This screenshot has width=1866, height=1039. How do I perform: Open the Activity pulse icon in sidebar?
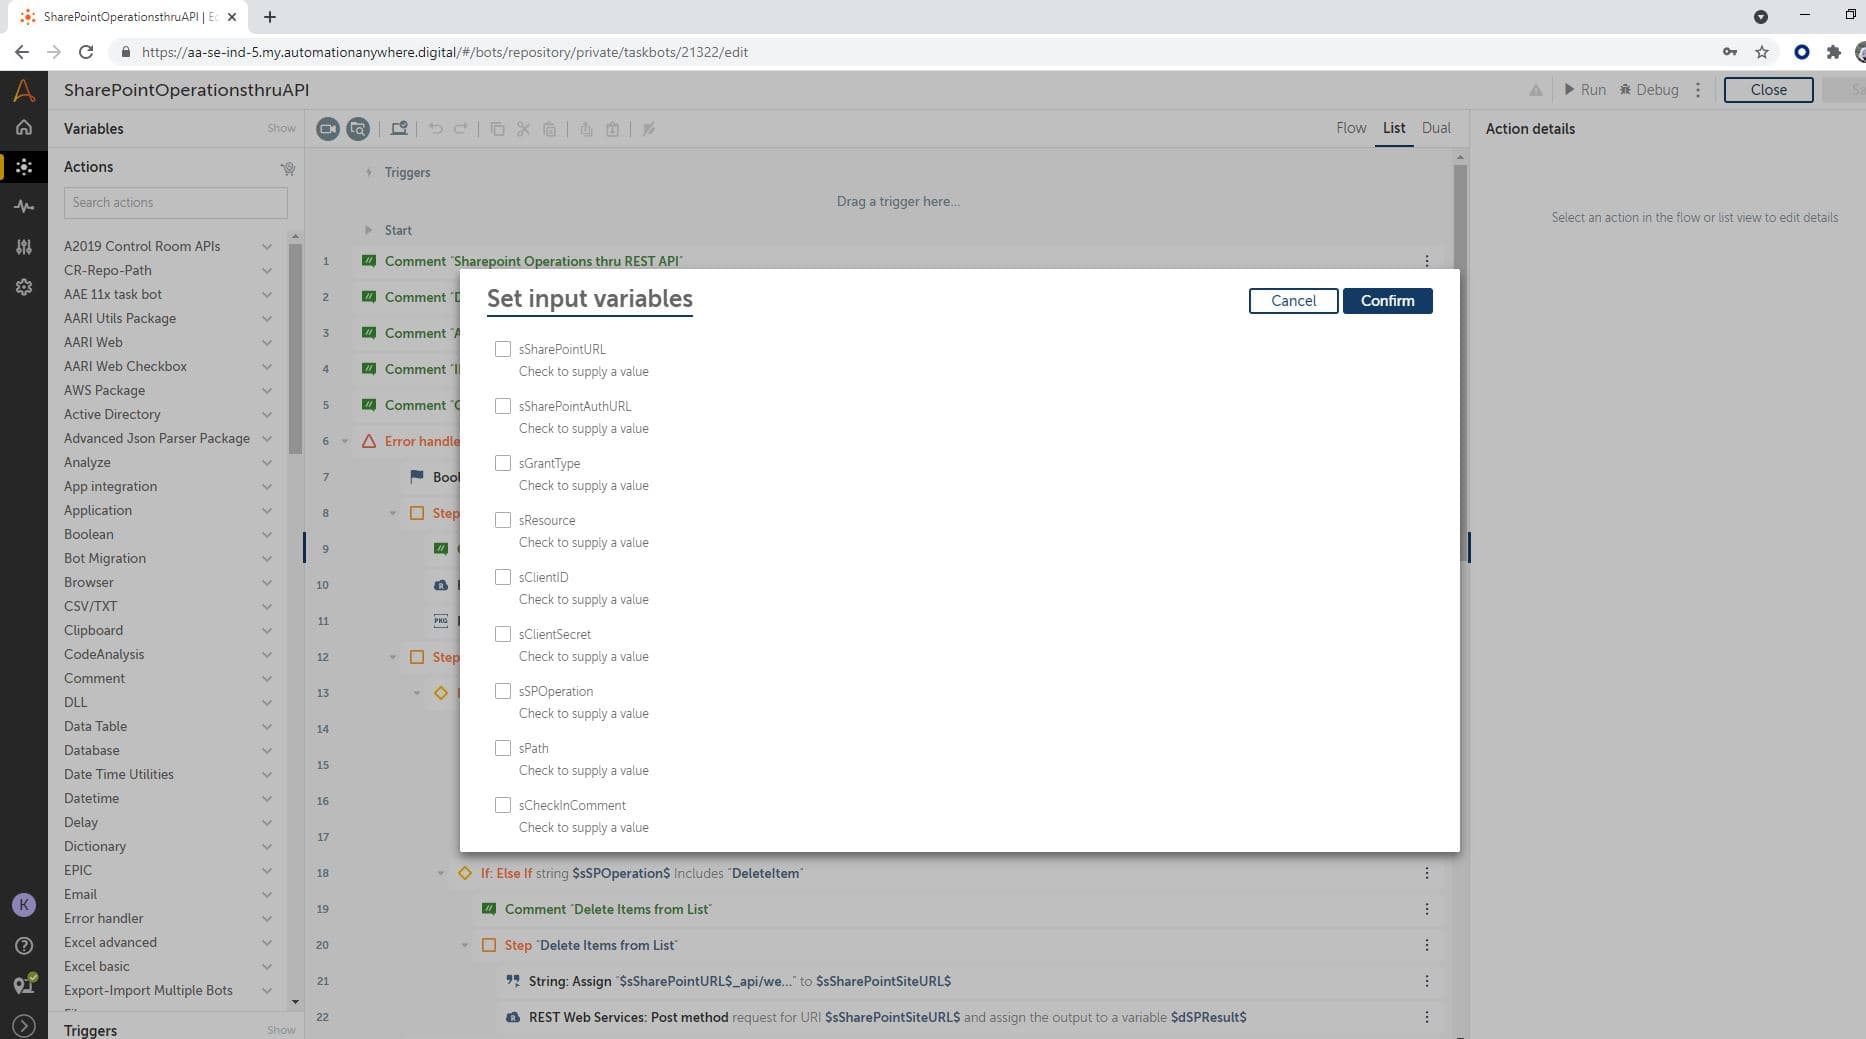click(24, 206)
